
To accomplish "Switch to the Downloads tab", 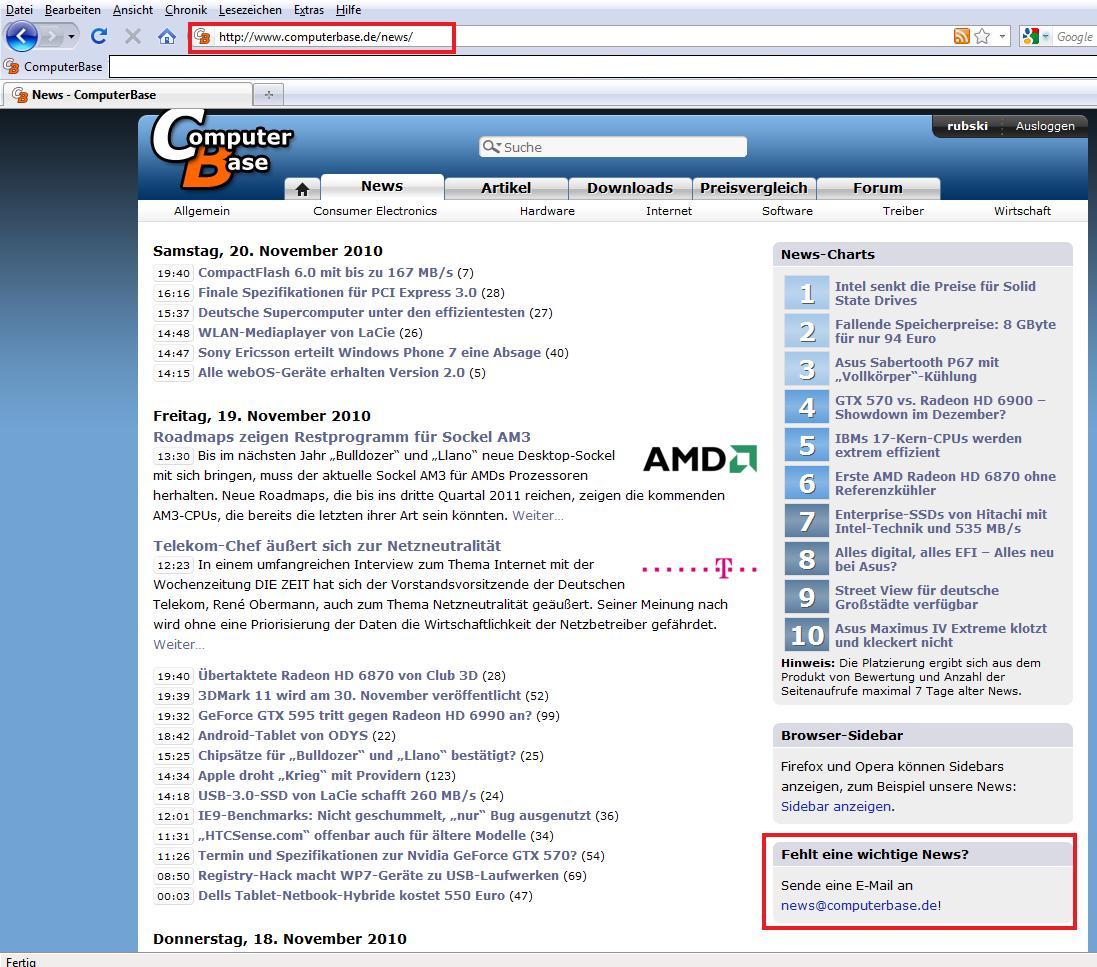I will pyautogui.click(x=630, y=188).
